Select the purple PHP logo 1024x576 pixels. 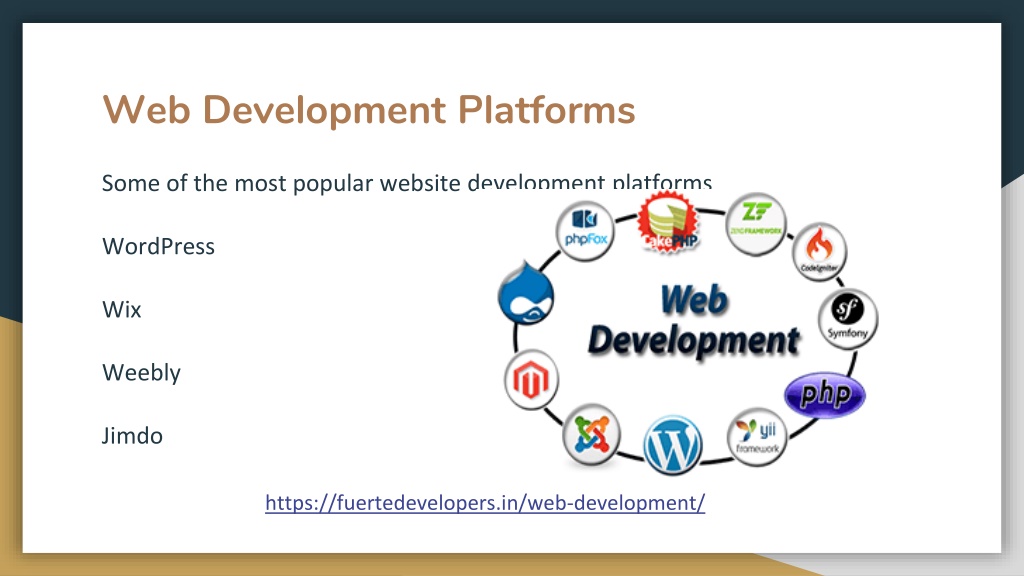click(x=825, y=395)
